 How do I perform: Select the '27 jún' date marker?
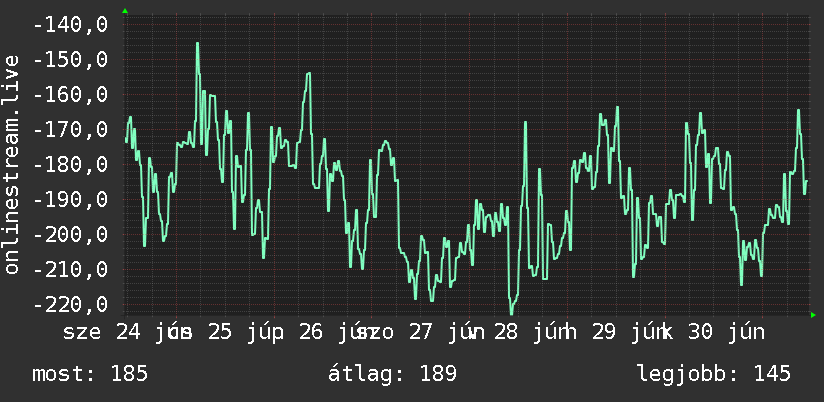point(440,333)
